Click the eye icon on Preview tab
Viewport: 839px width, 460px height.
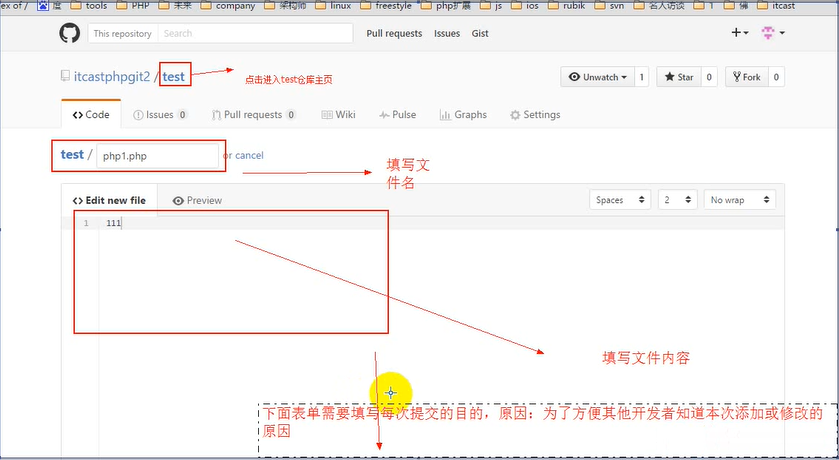click(x=178, y=201)
